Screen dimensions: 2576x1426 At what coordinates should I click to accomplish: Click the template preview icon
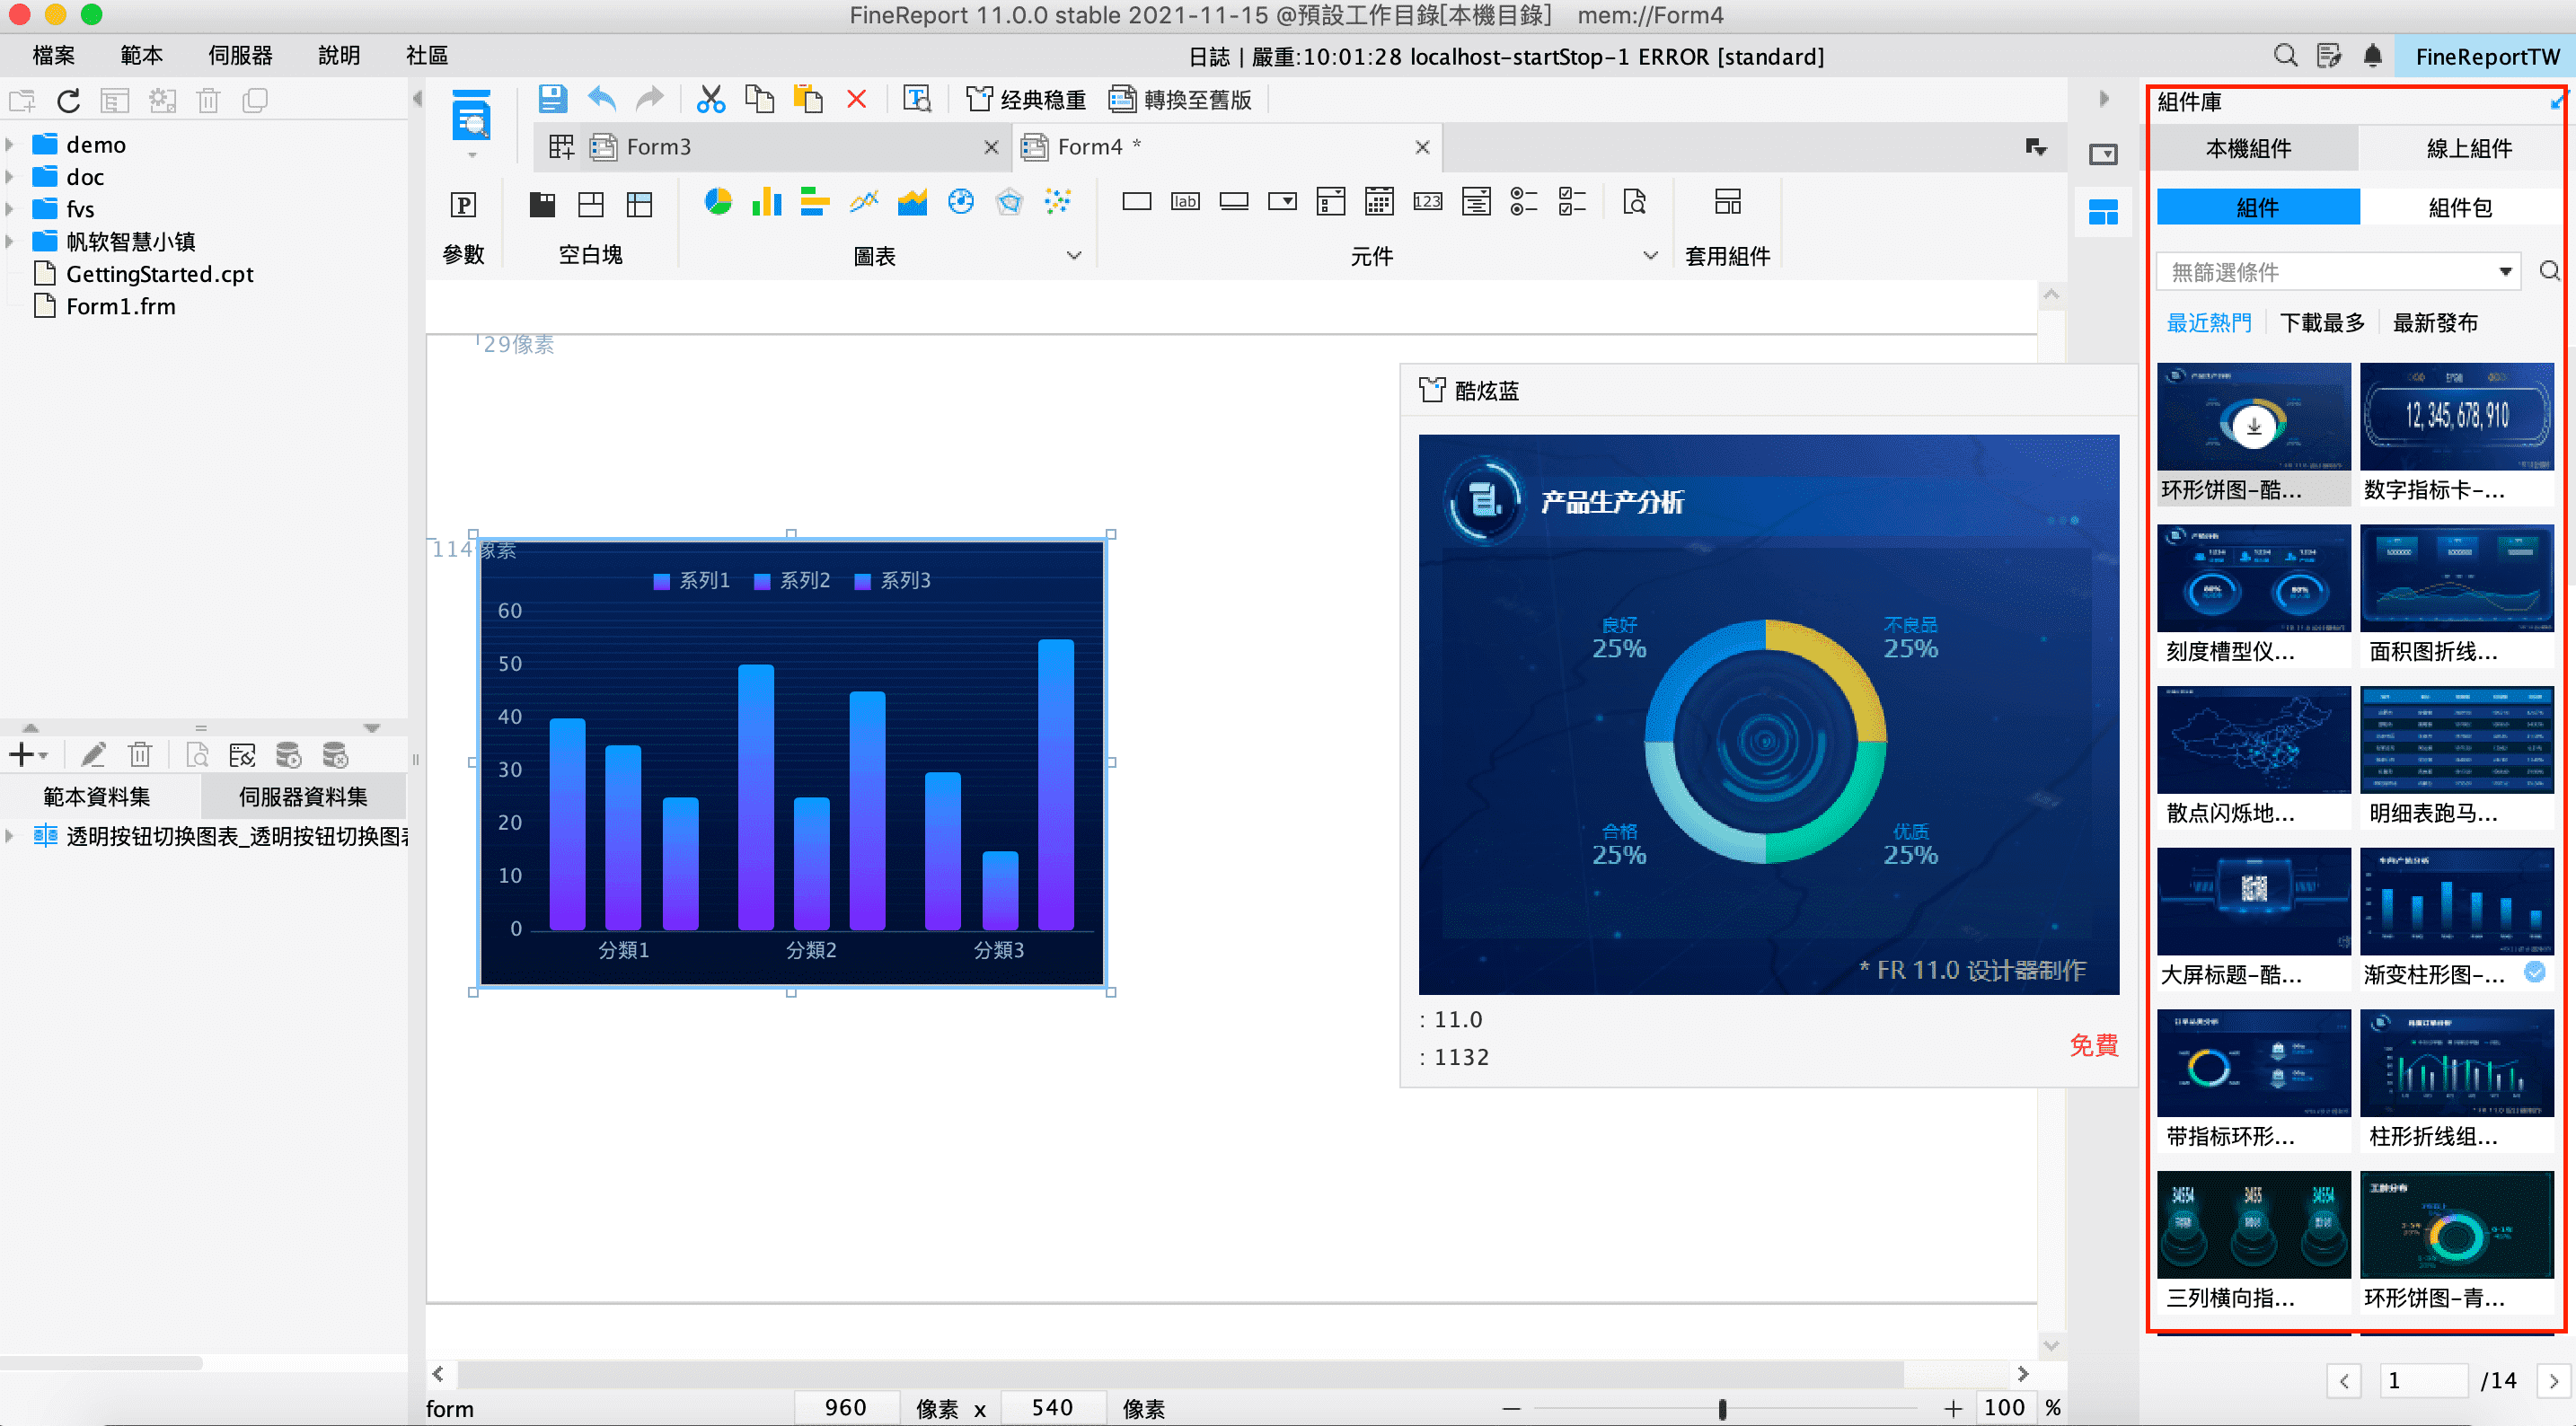917,99
